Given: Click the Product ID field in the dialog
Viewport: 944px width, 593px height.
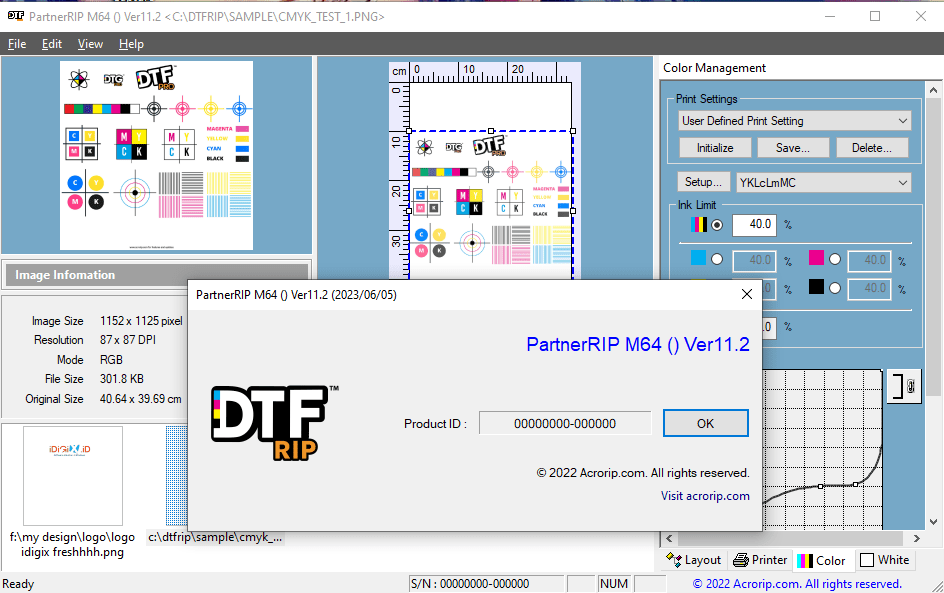Looking at the screenshot, I should (x=565, y=423).
